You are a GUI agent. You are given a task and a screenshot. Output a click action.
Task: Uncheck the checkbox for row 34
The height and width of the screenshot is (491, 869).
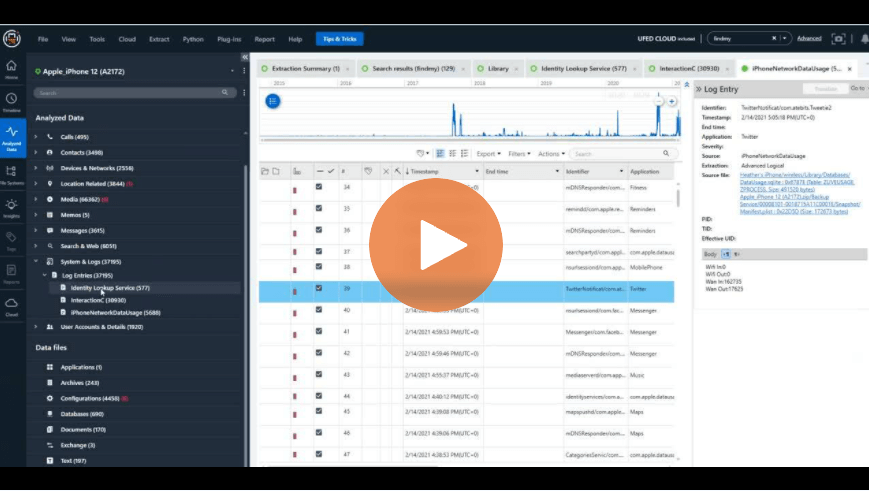319,187
